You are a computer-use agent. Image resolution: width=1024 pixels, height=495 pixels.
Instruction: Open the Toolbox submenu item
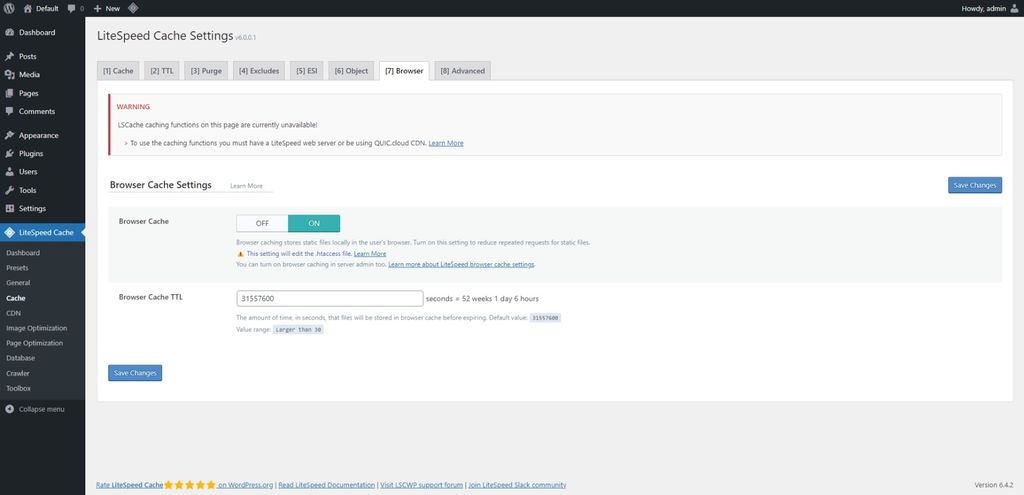point(18,389)
